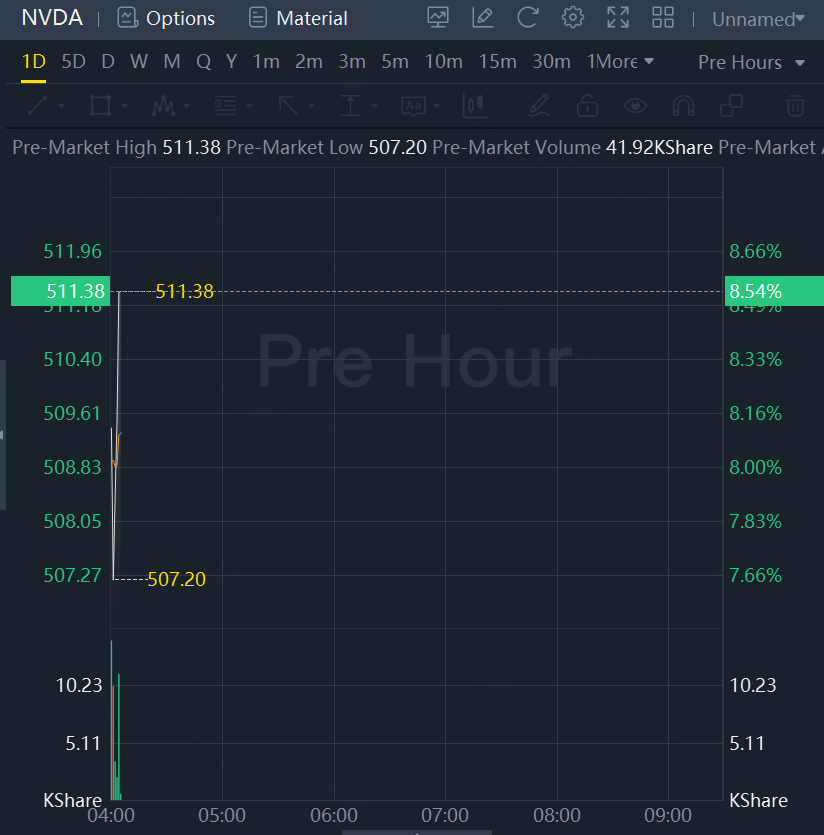824x835 pixels.
Task: Toggle the candlestick indicator icon in drawing bar
Action: coord(475,105)
